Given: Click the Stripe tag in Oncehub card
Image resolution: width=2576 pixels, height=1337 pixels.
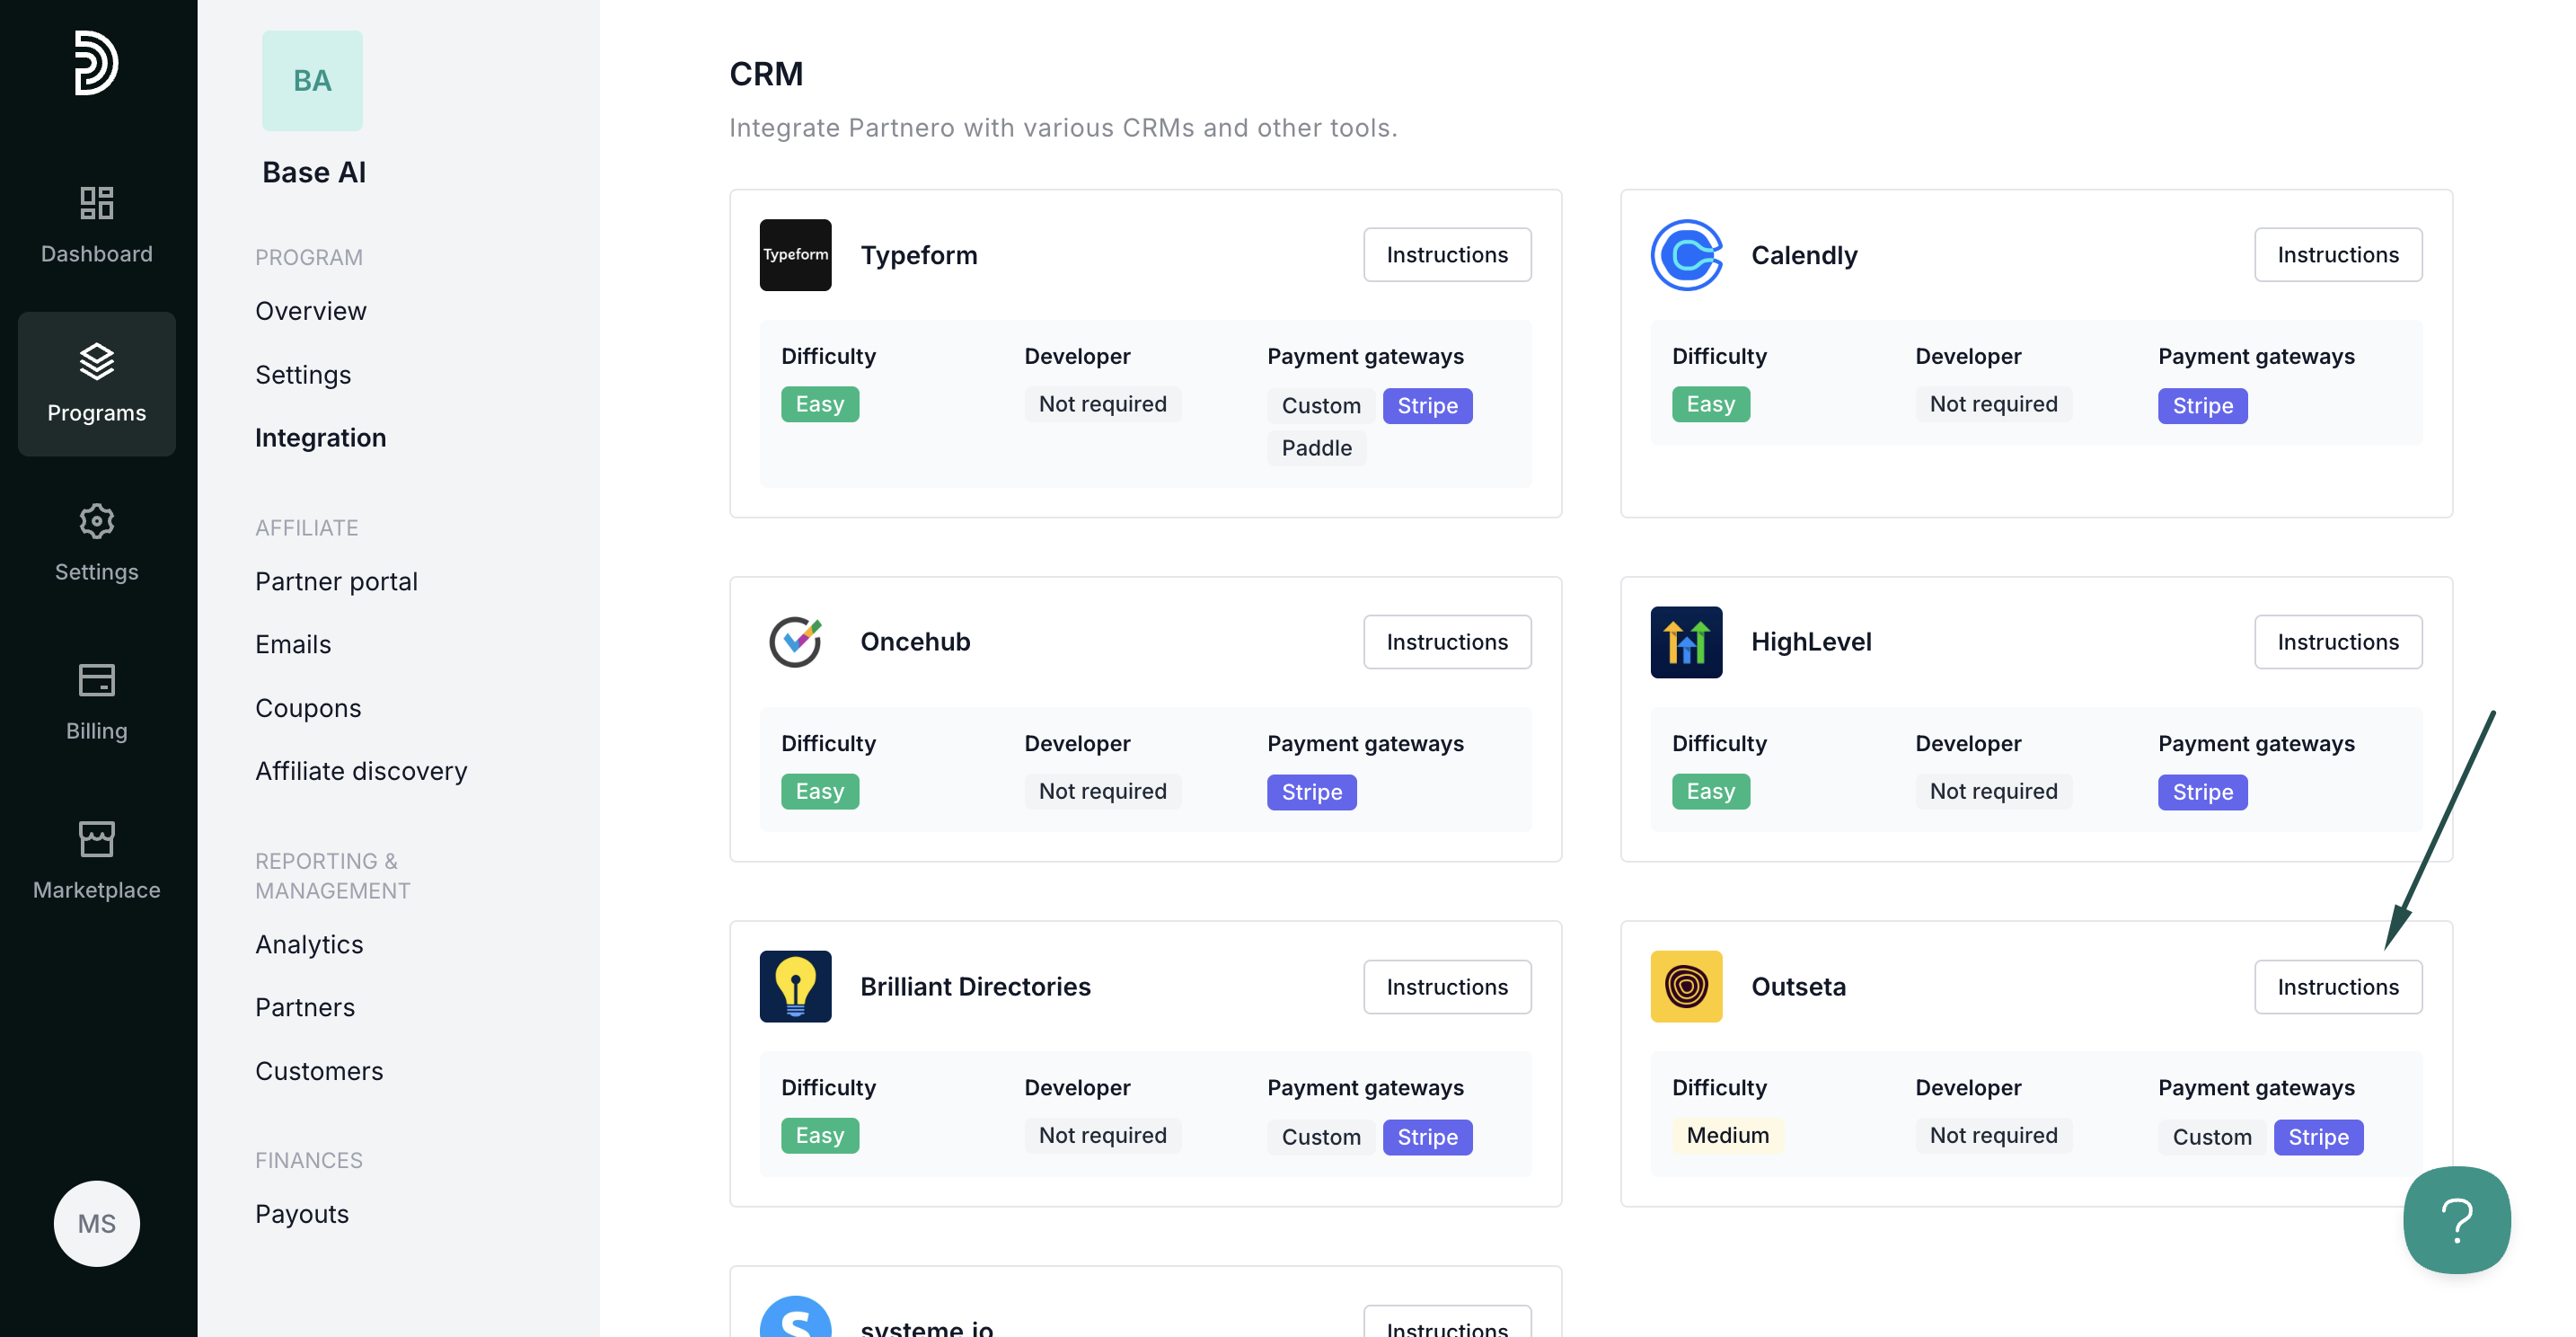Looking at the screenshot, I should (1311, 792).
